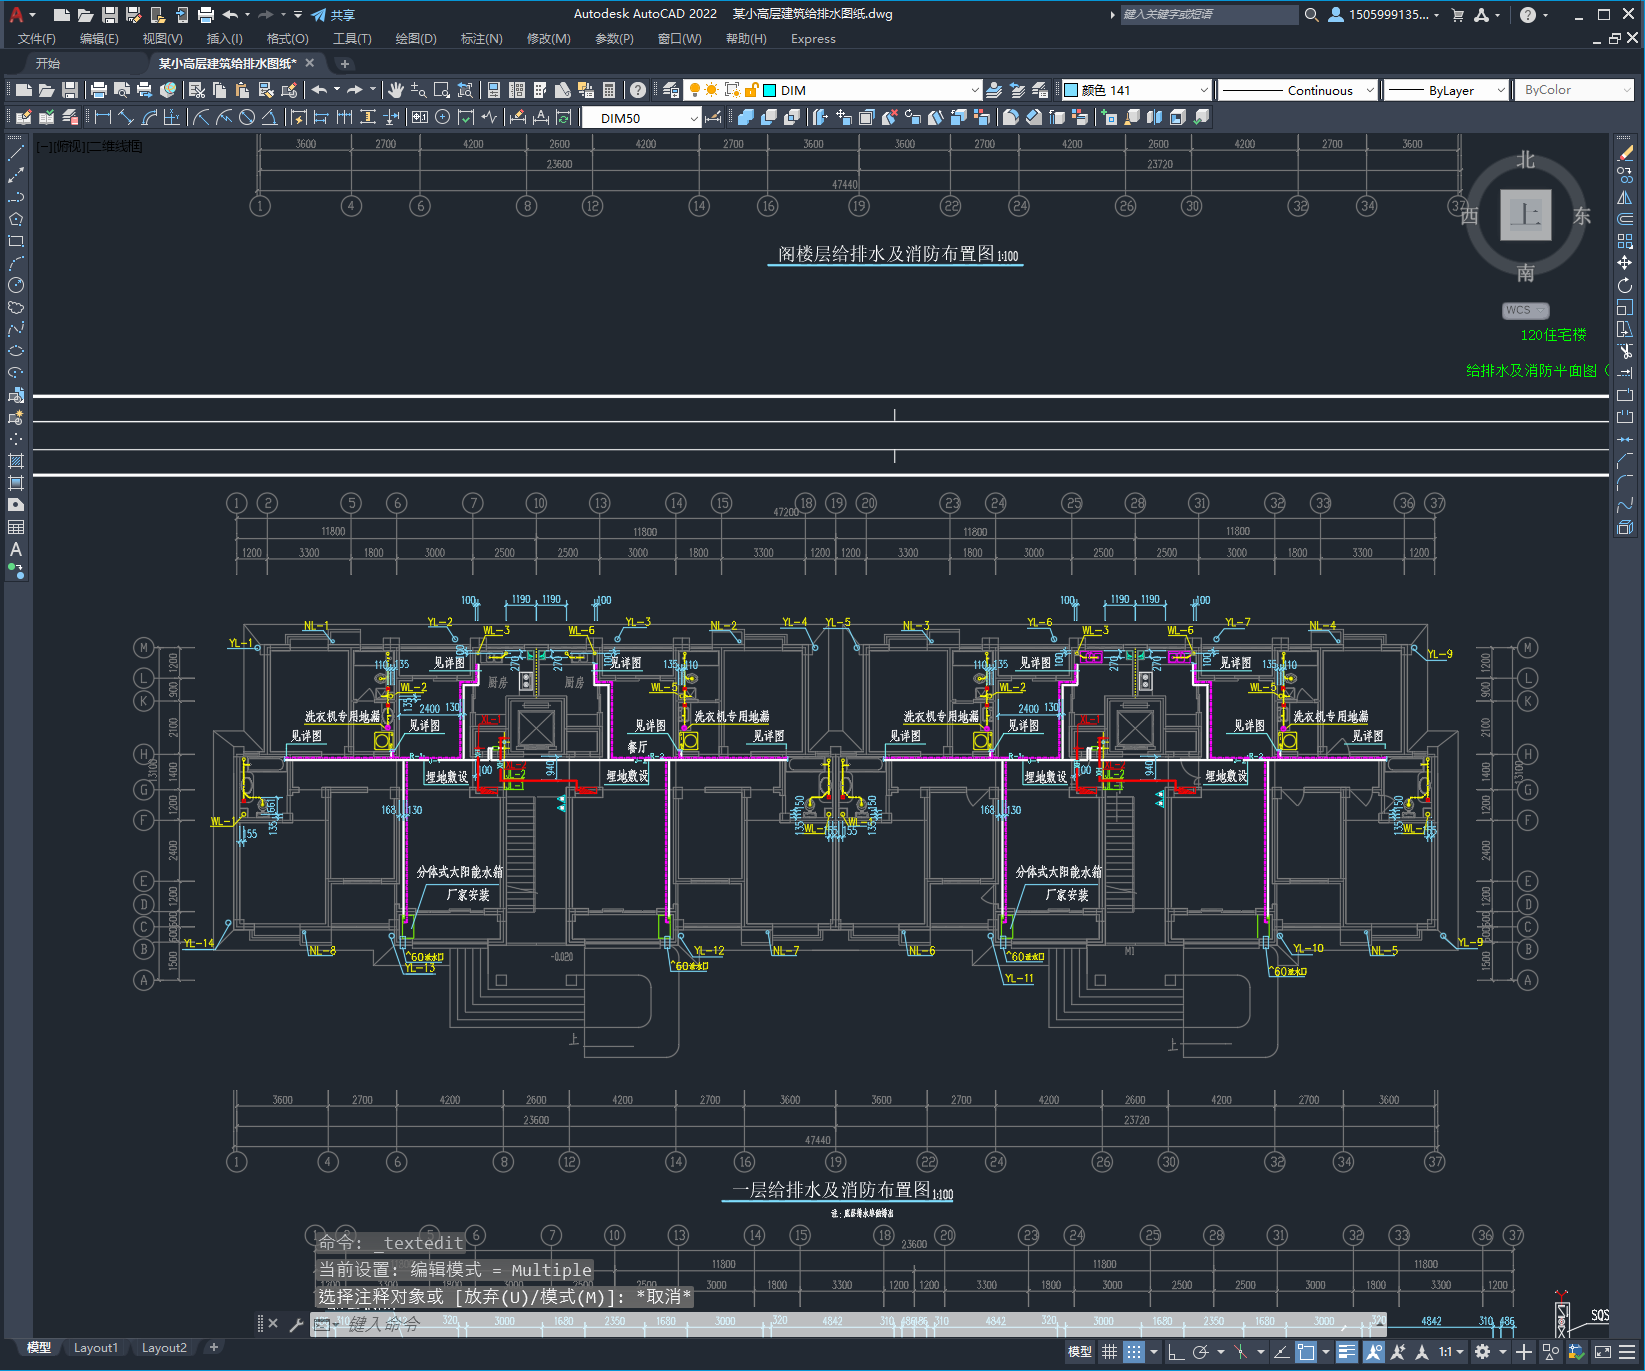The width and height of the screenshot is (1645, 1371).
Task: Toggle polar tracking in status bar
Action: pos(1200,1352)
